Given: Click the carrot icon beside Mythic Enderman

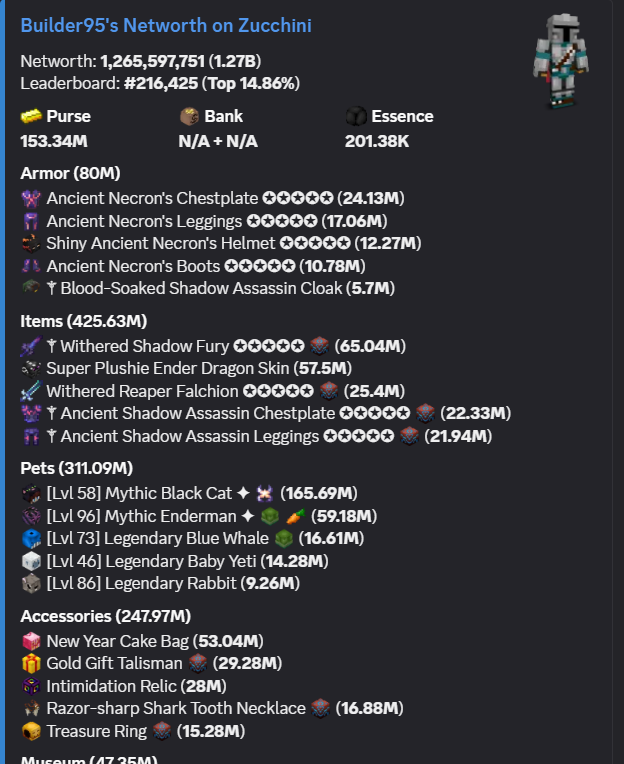Looking at the screenshot, I should 296,516.
